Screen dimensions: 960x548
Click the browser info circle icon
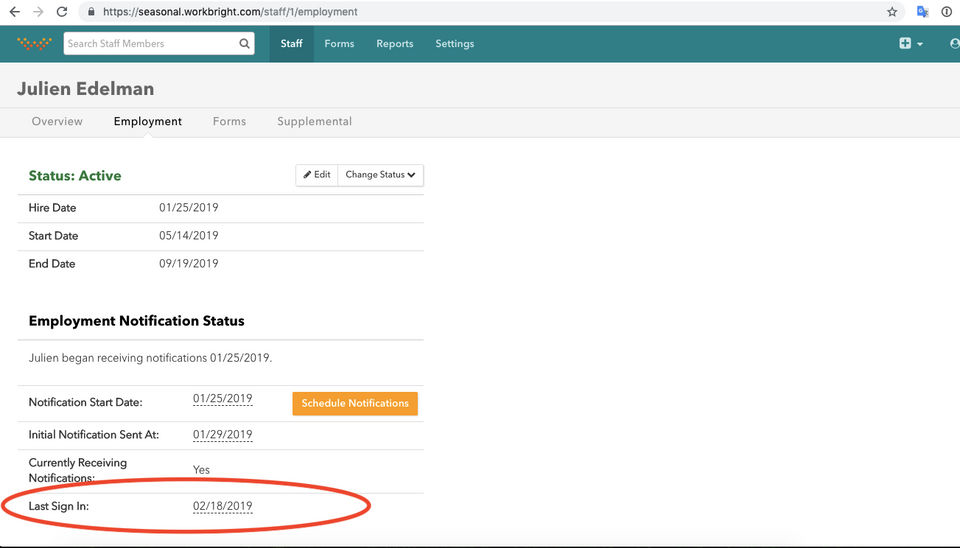[947, 12]
